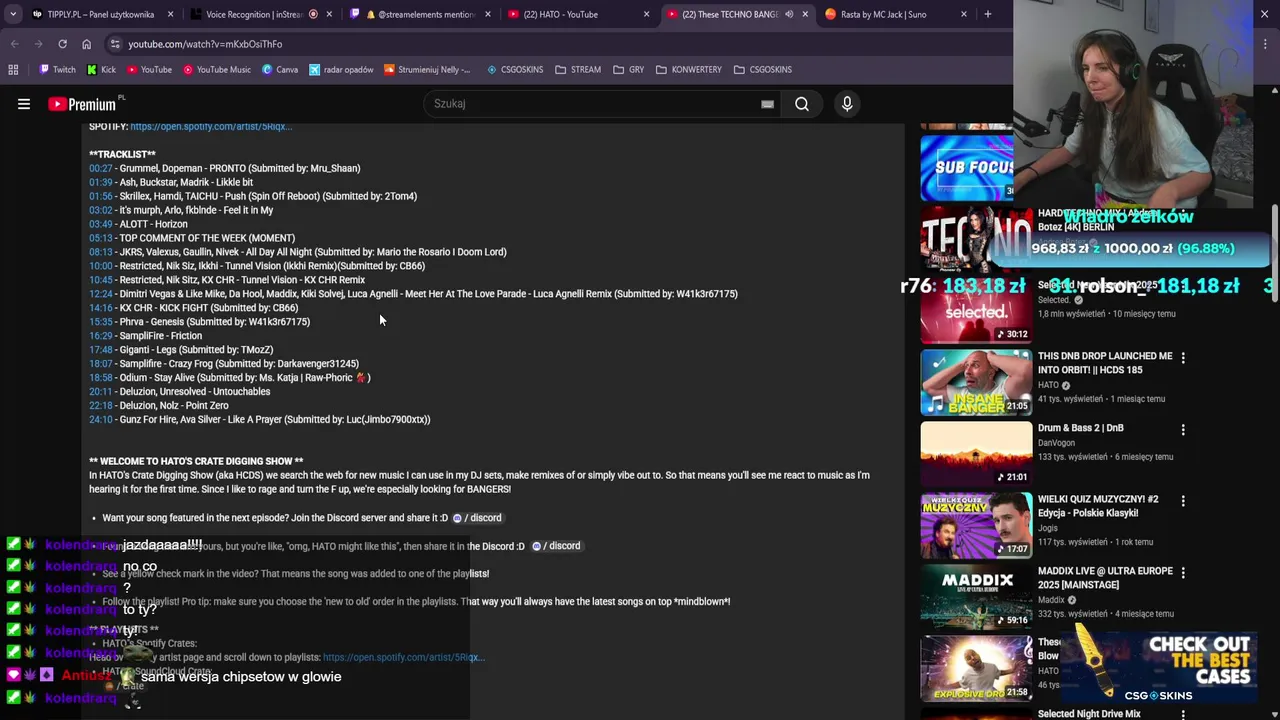Open the first CSGOSKINS bookmark with globe icon
Screen dimensions: 1280x720
pyautogui.click(x=515, y=70)
